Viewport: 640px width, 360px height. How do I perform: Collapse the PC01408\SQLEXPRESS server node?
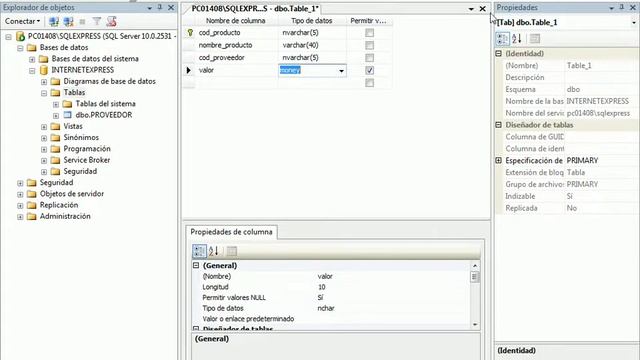[x=8, y=37]
